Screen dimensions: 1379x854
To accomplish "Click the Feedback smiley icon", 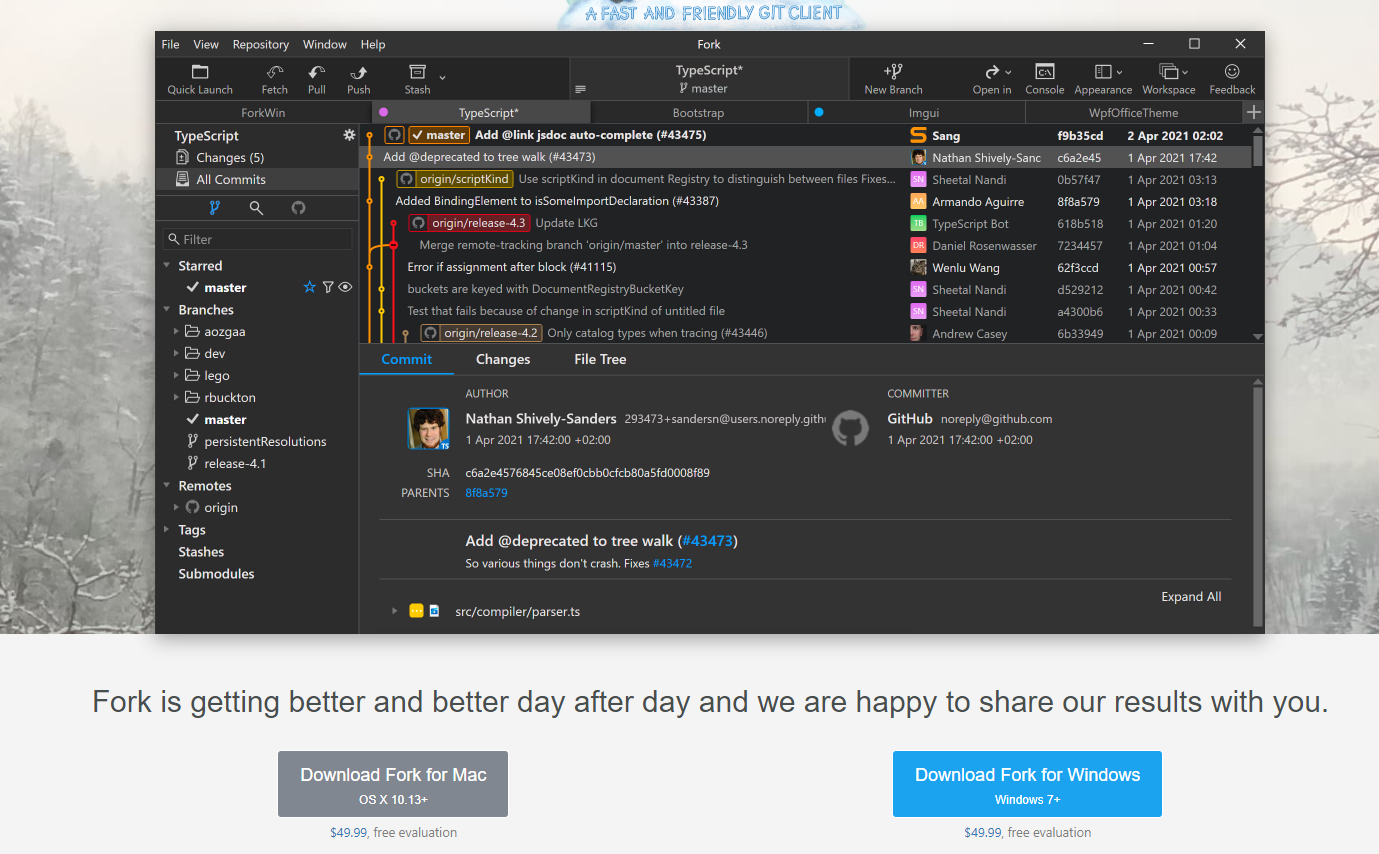I will [x=1232, y=72].
